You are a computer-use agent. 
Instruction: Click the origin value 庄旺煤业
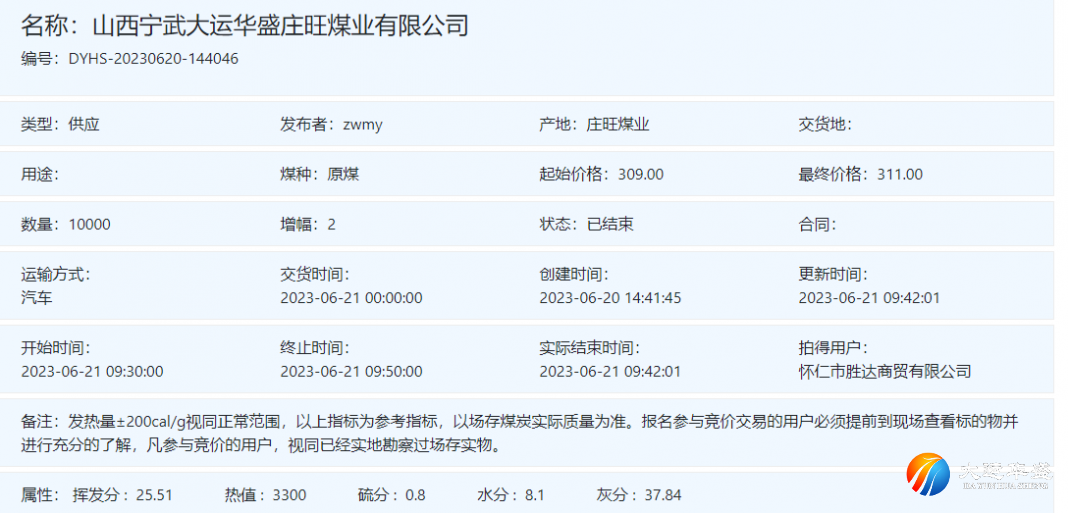pyautogui.click(x=618, y=125)
